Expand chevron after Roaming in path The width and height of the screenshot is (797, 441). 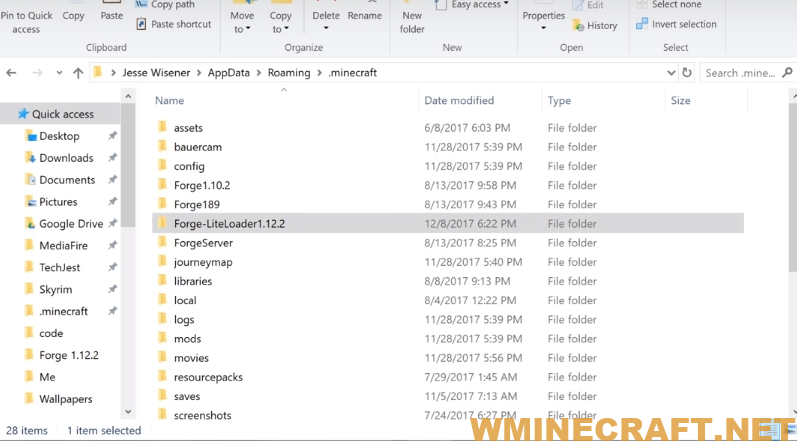click(x=319, y=73)
